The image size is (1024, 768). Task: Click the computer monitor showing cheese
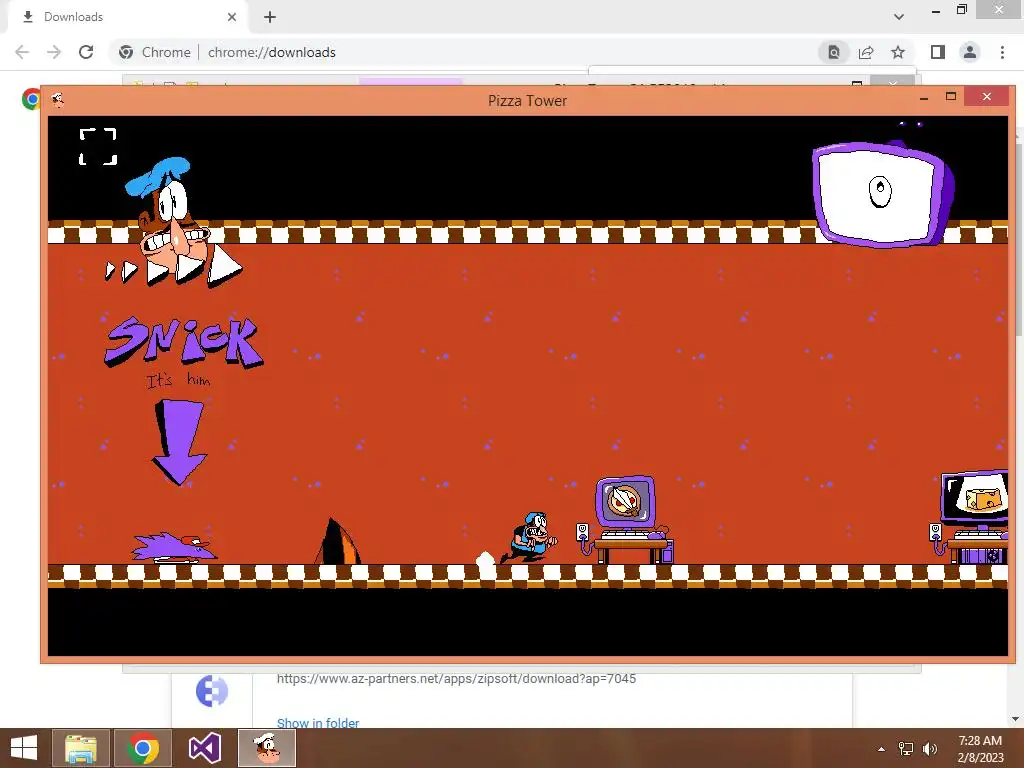coord(975,499)
